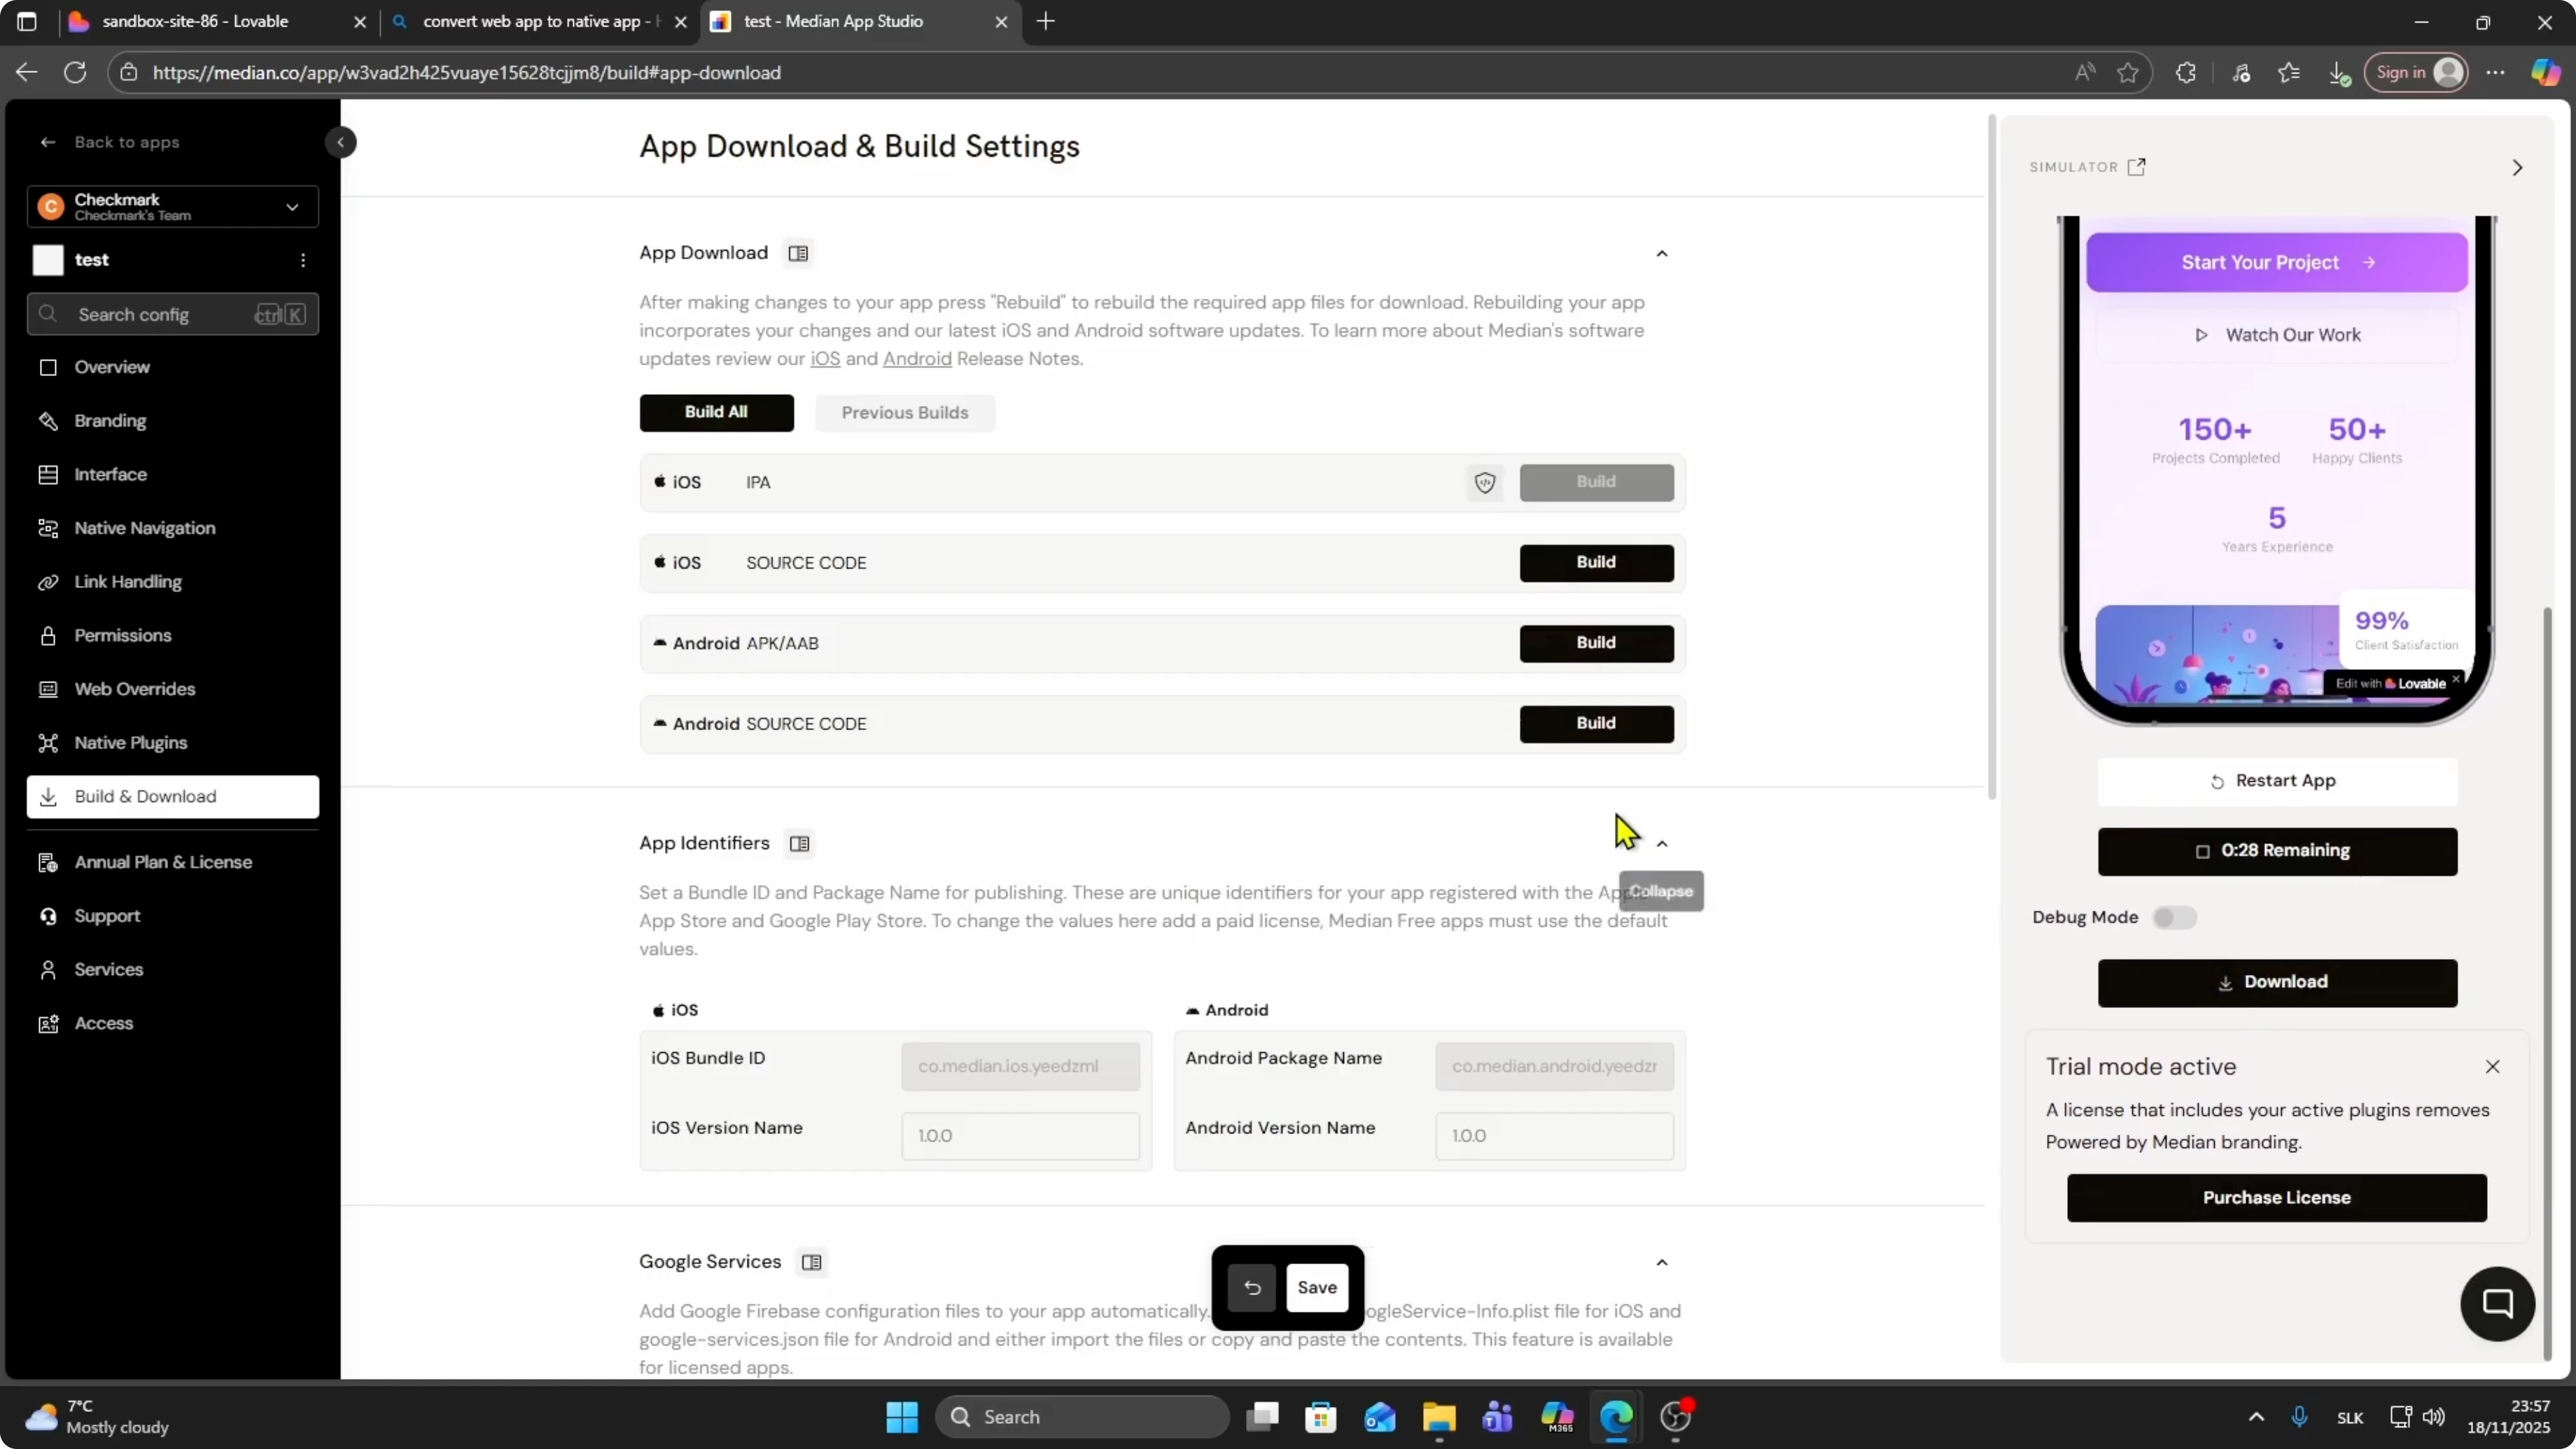The image size is (2576, 1449).
Task: Open Microsoft Store from the taskbar
Action: coord(1321,1417)
